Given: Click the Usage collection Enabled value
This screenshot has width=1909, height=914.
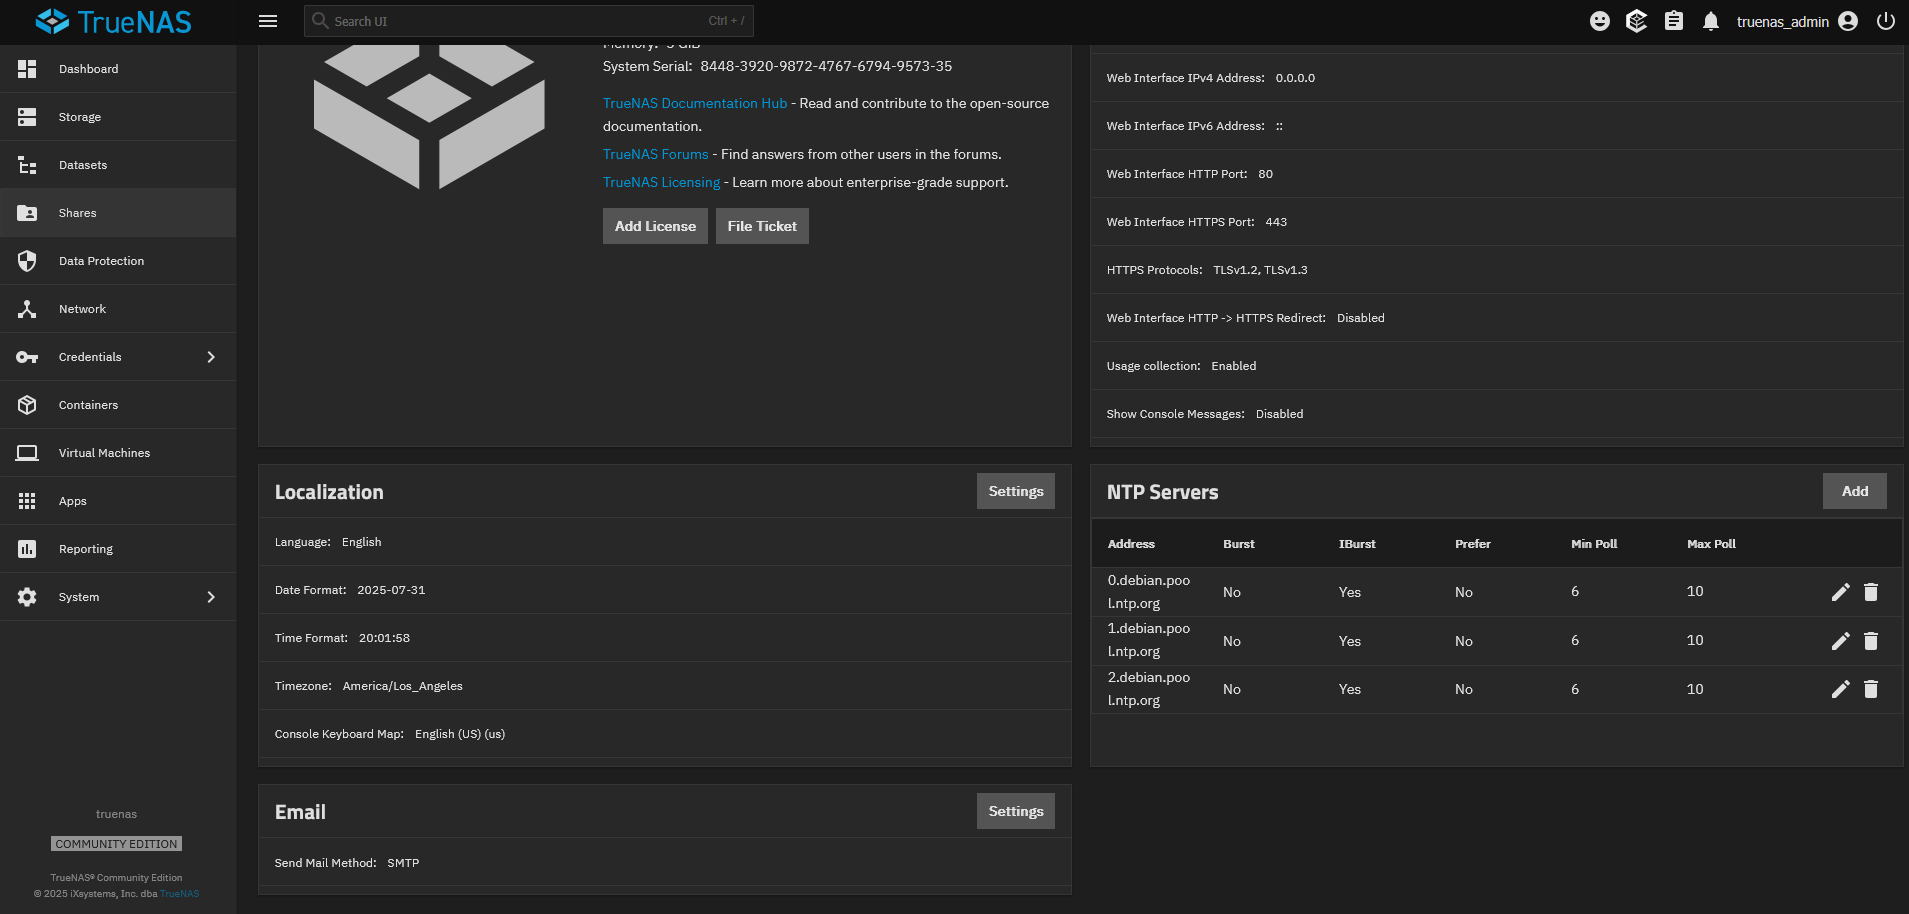Looking at the screenshot, I should click(x=1233, y=366).
